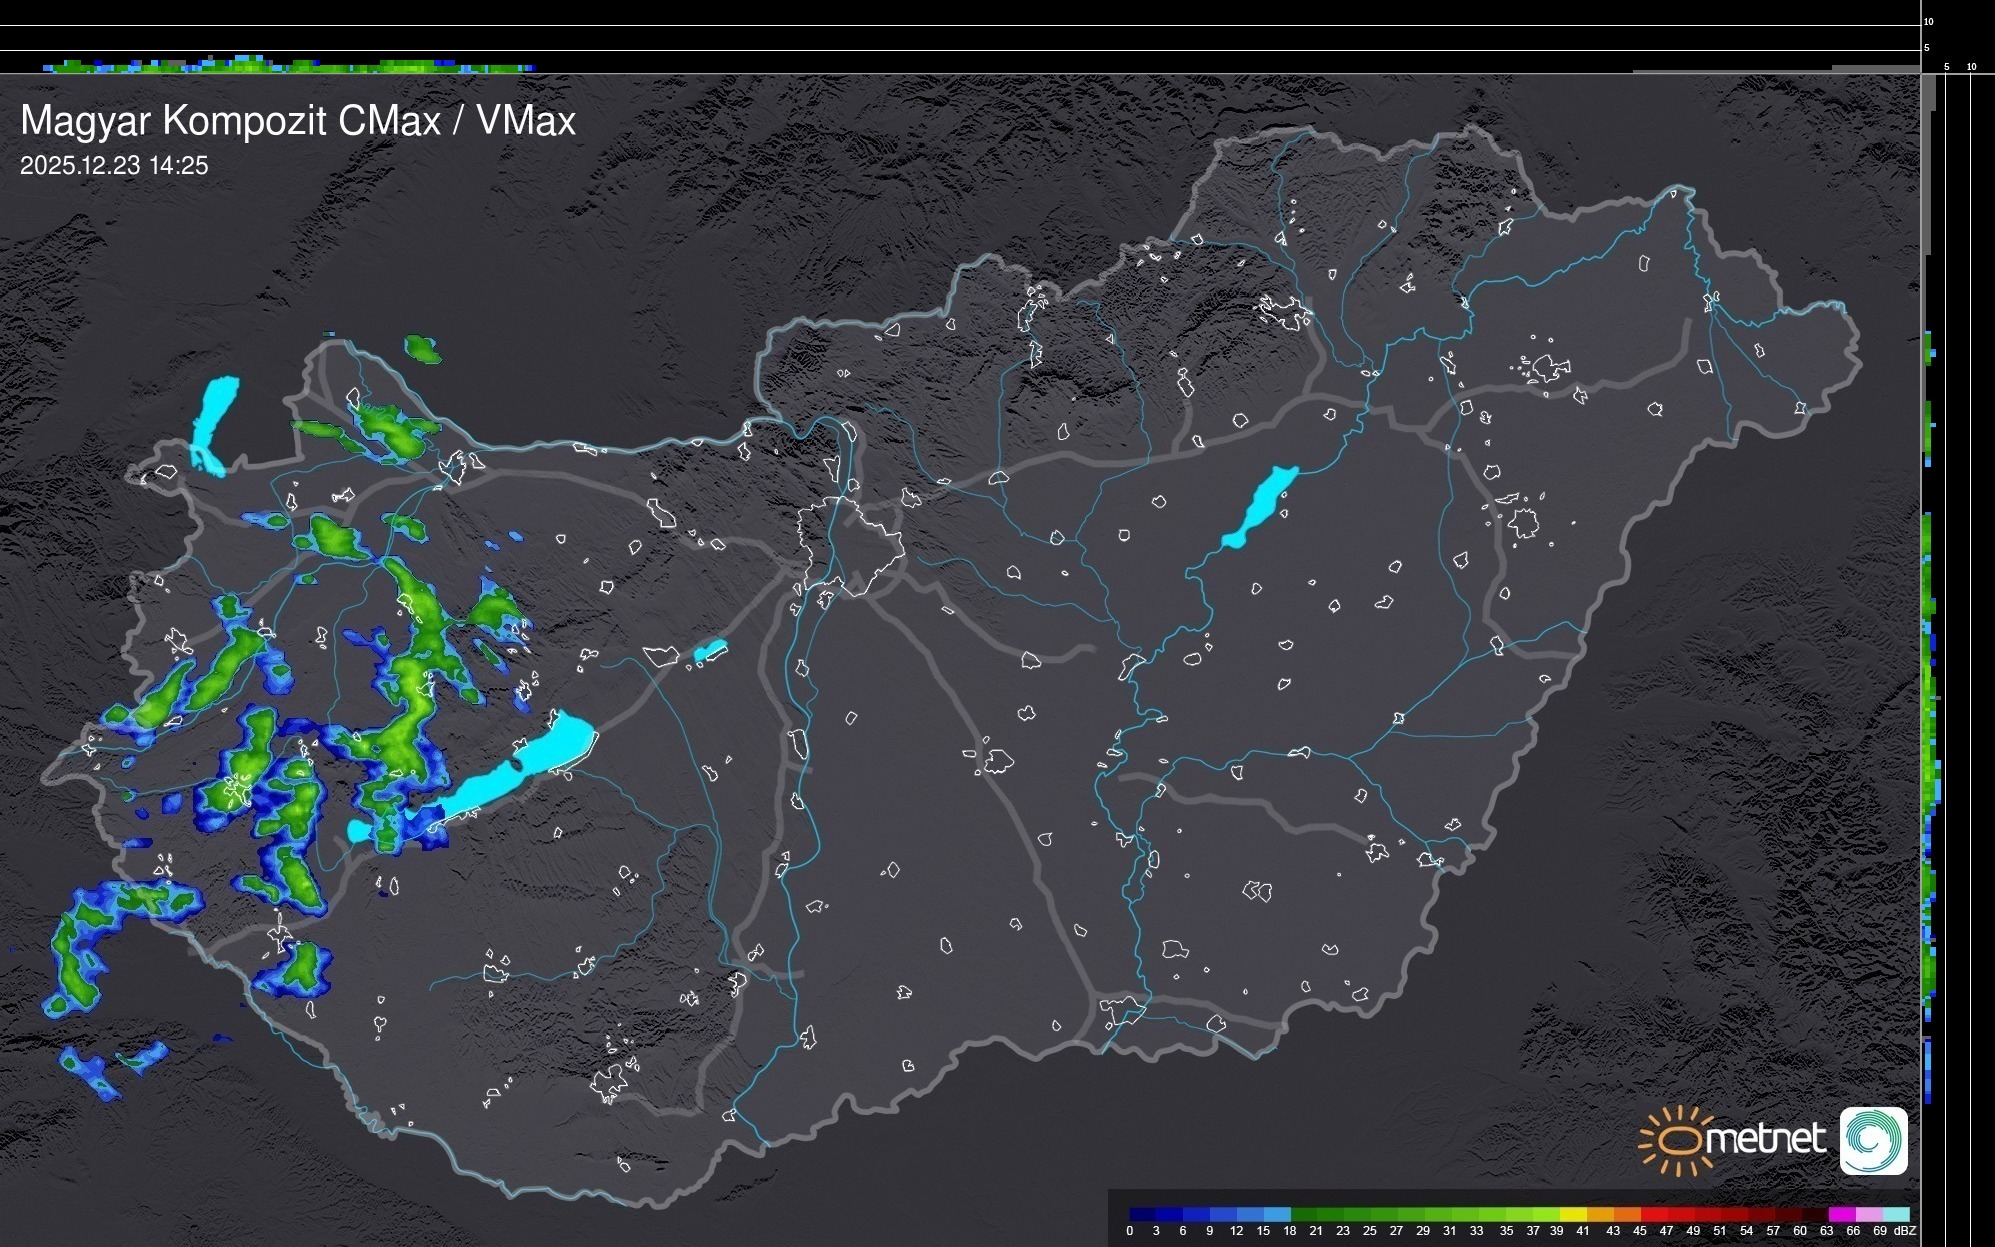Screen dimensions: 1995x1247
Task: Click the 18 dBZ value label in legend
Action: pos(1289,1231)
